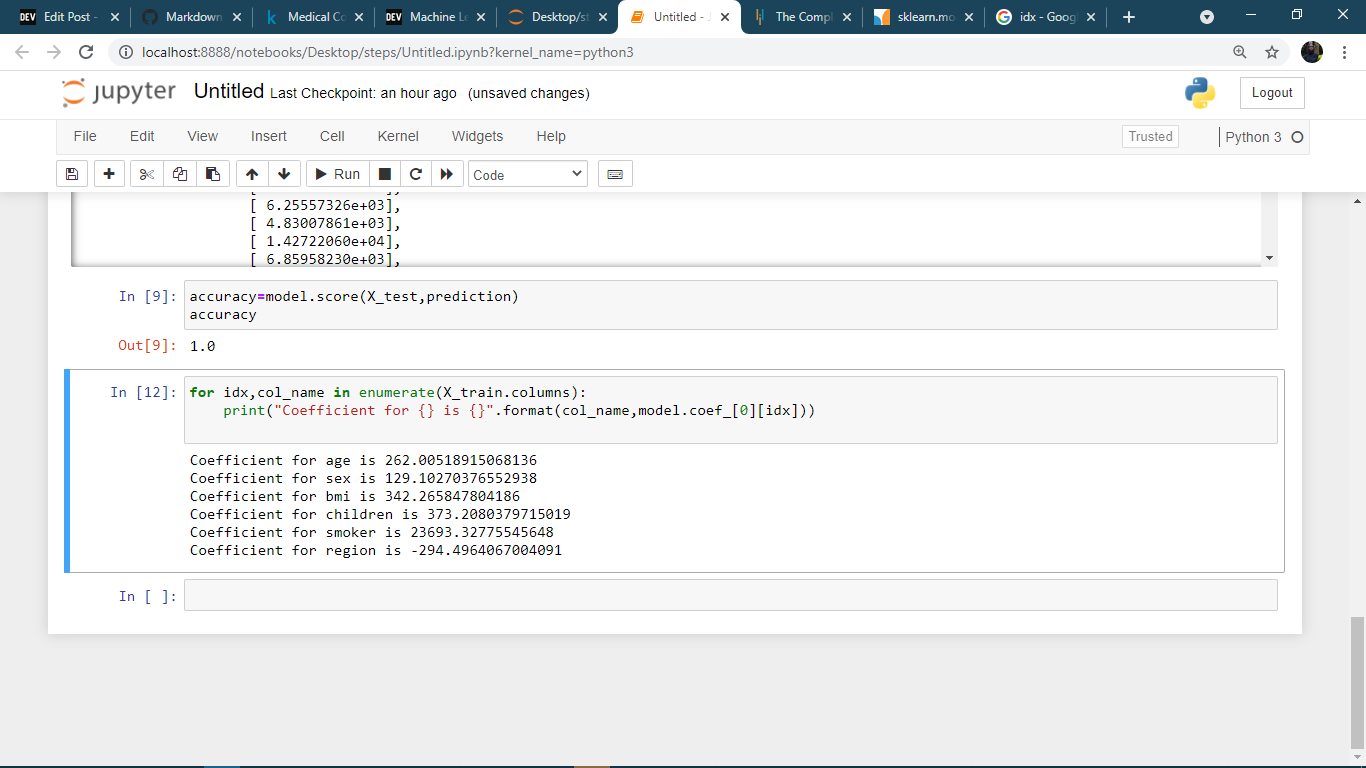Restart the kernel with circular arrow icon
Viewport: 1366px width, 768px height.
[416, 174]
